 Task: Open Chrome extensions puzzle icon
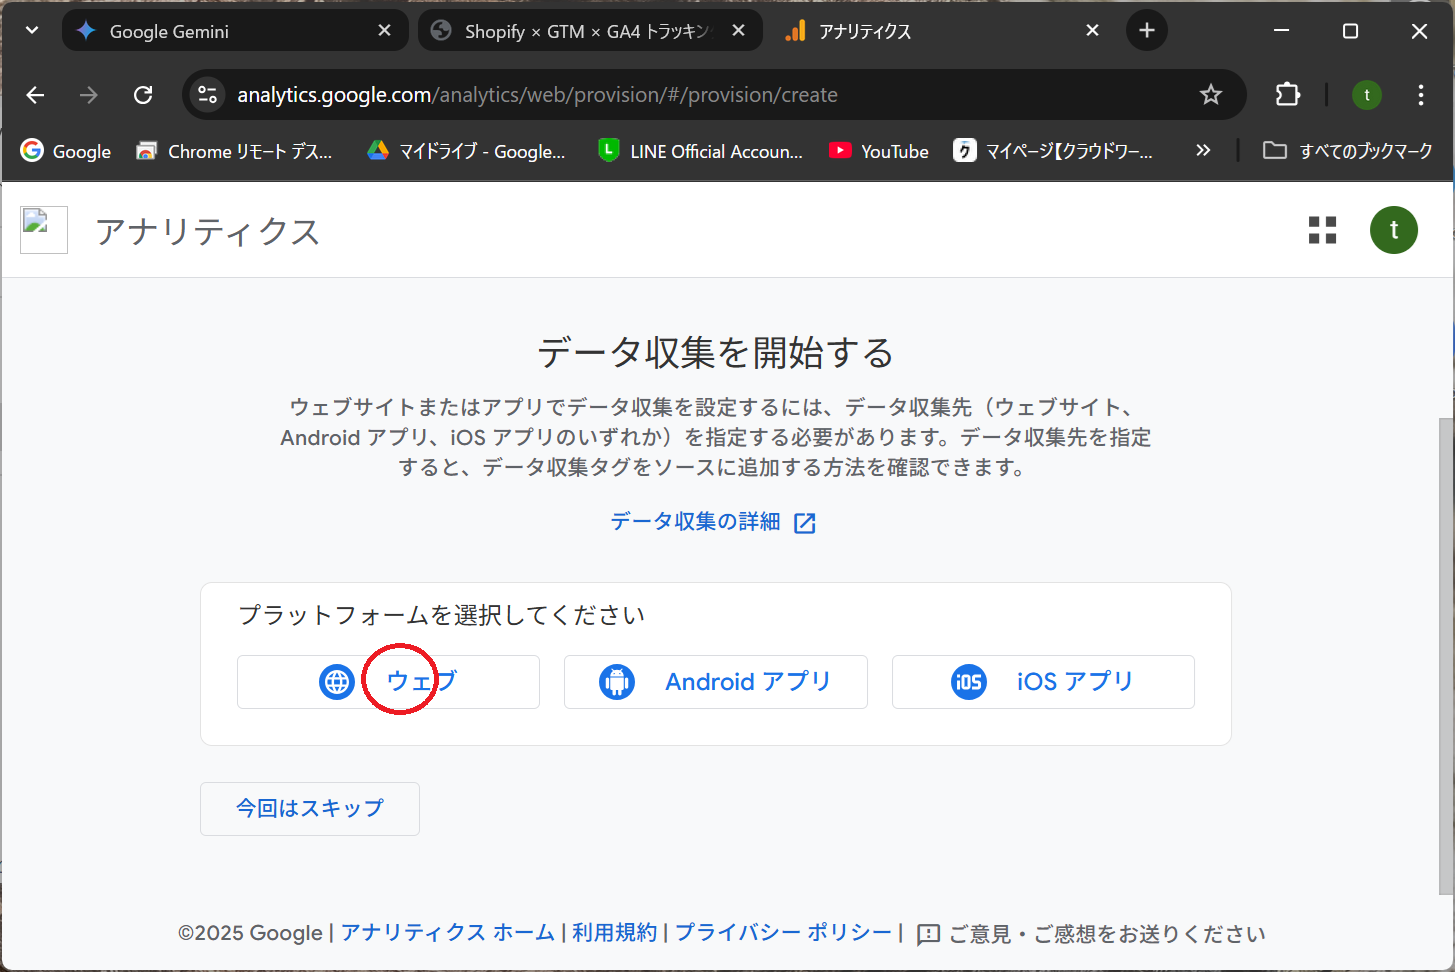tap(1288, 95)
